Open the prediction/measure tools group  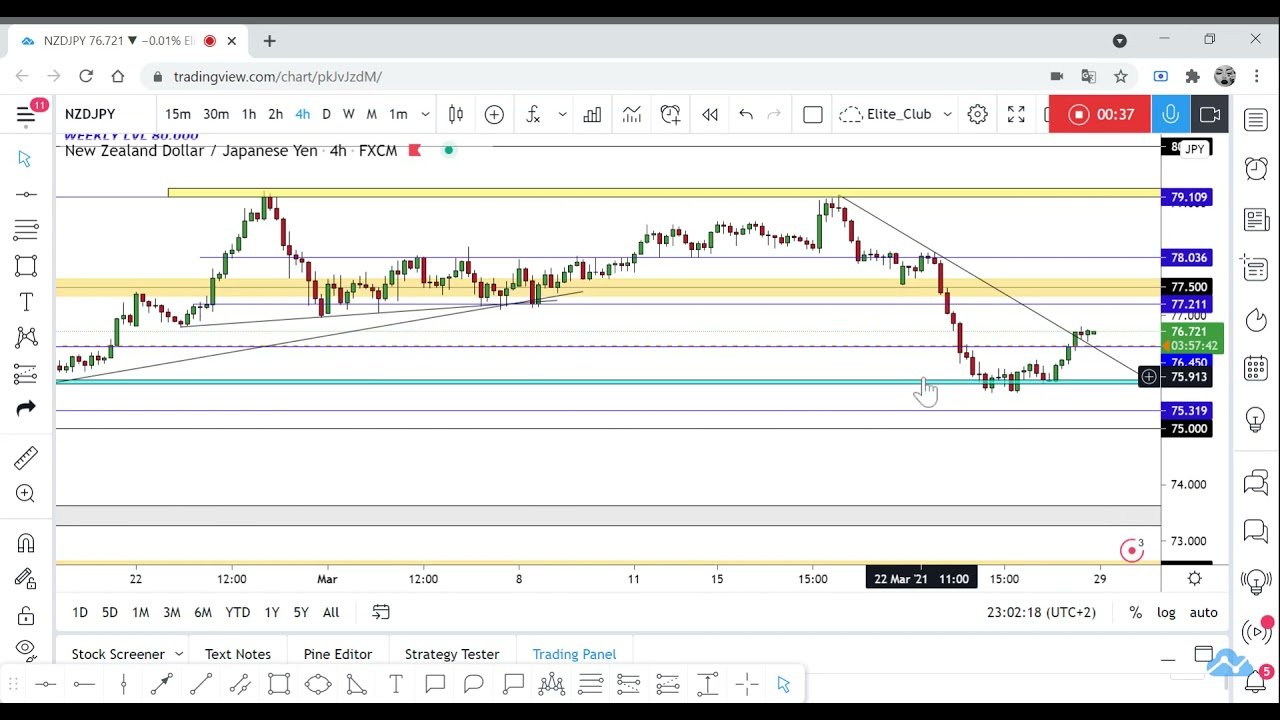point(26,374)
